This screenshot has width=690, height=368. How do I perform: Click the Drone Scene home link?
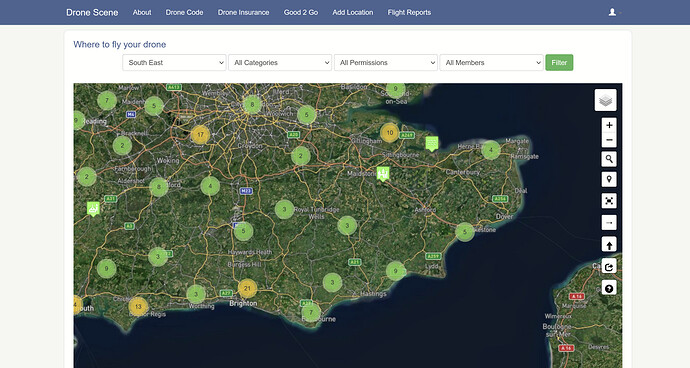(x=92, y=12)
